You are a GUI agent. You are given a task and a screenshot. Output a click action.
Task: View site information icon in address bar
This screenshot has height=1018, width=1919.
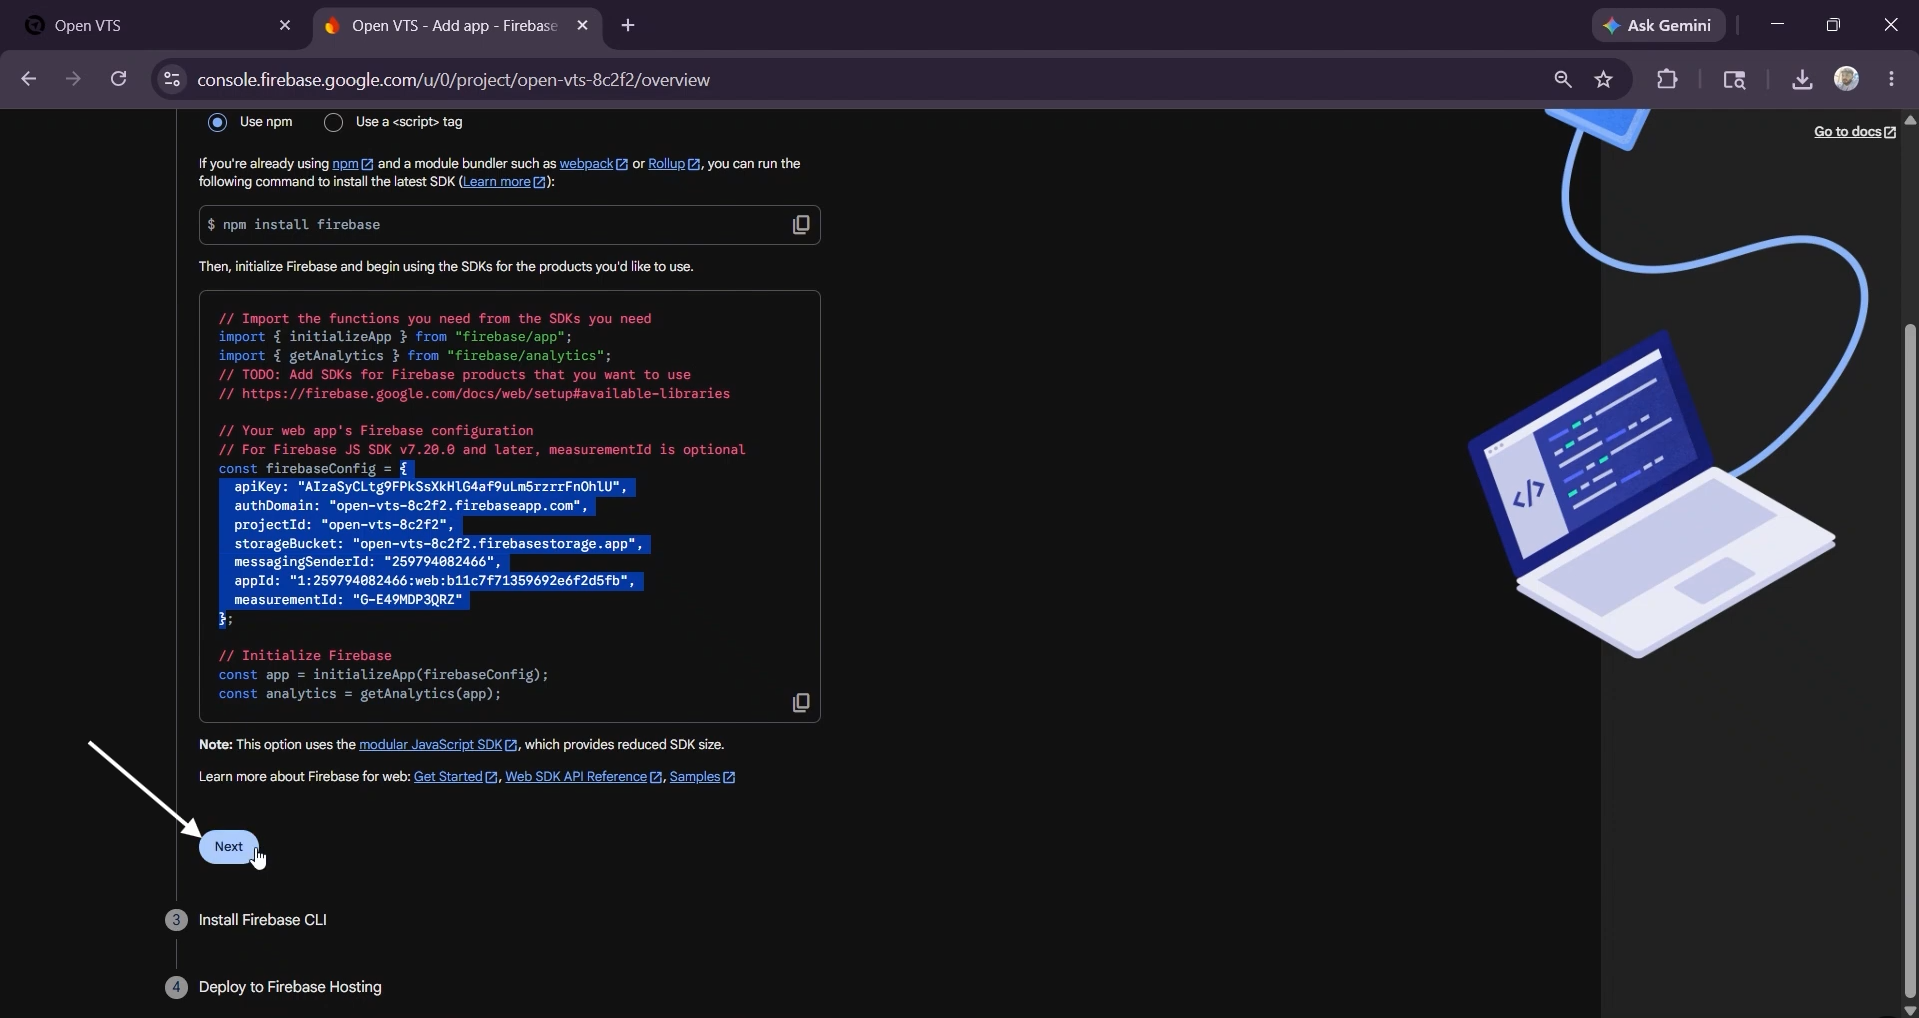tap(172, 79)
